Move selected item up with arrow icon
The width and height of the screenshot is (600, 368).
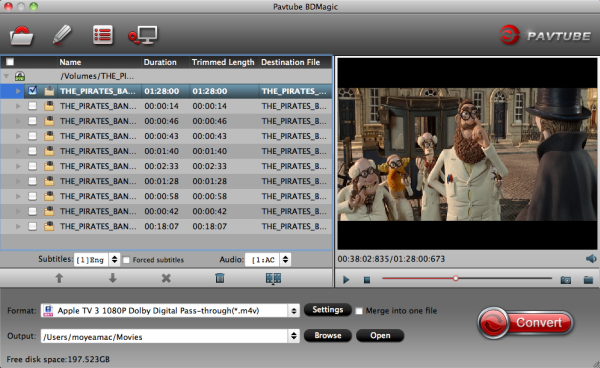(59, 278)
